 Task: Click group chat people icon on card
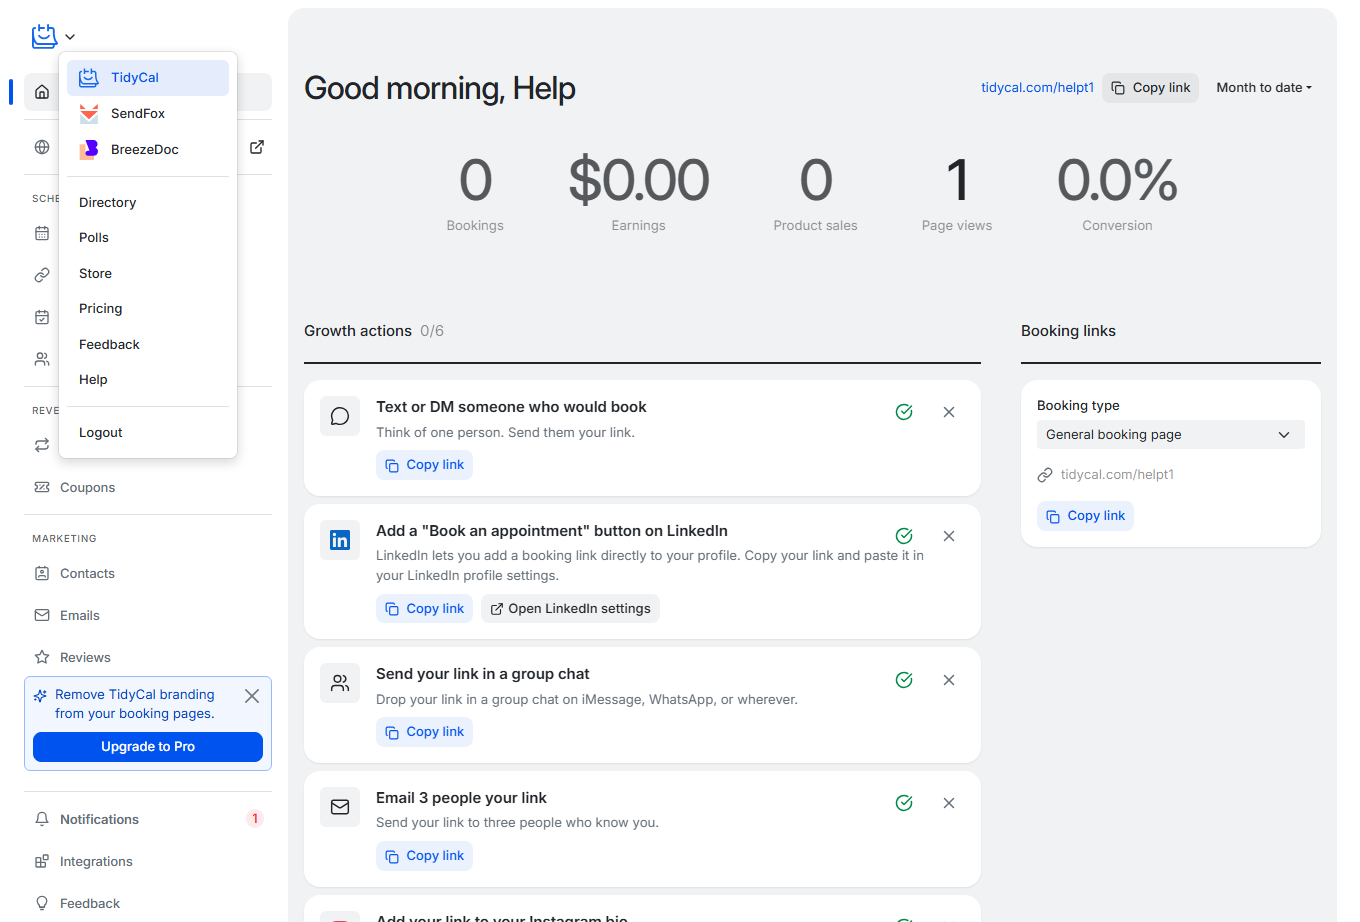click(340, 683)
